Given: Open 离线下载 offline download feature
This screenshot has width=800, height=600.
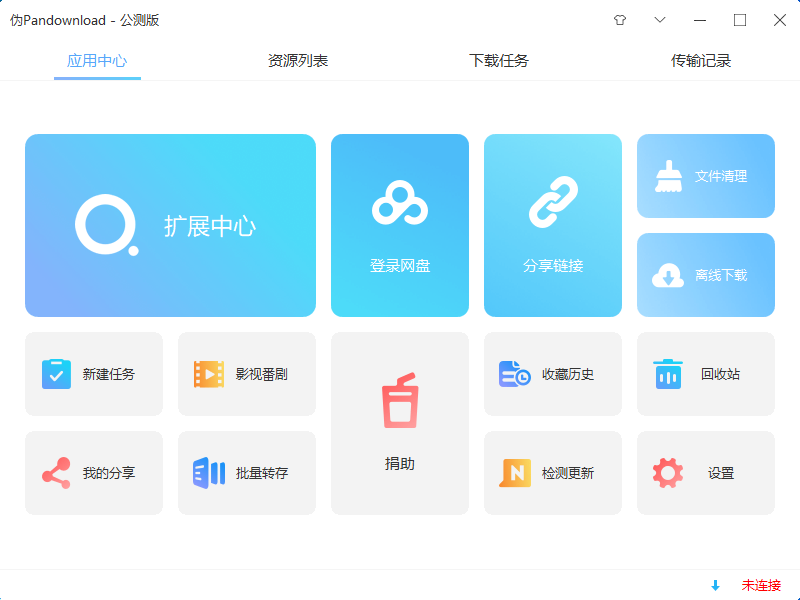Looking at the screenshot, I should 706,275.
